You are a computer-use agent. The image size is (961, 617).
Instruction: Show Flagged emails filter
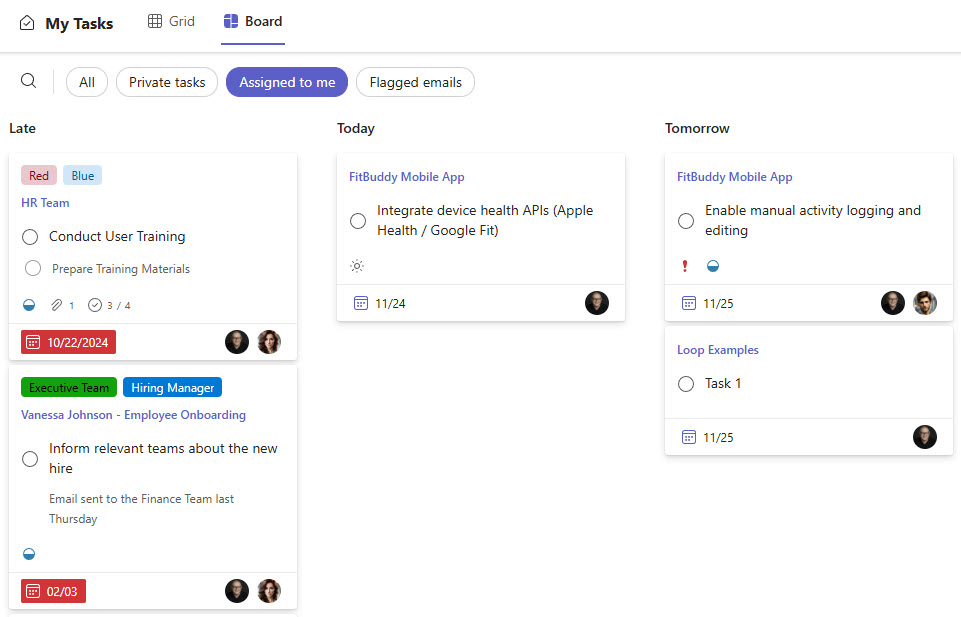pos(415,82)
